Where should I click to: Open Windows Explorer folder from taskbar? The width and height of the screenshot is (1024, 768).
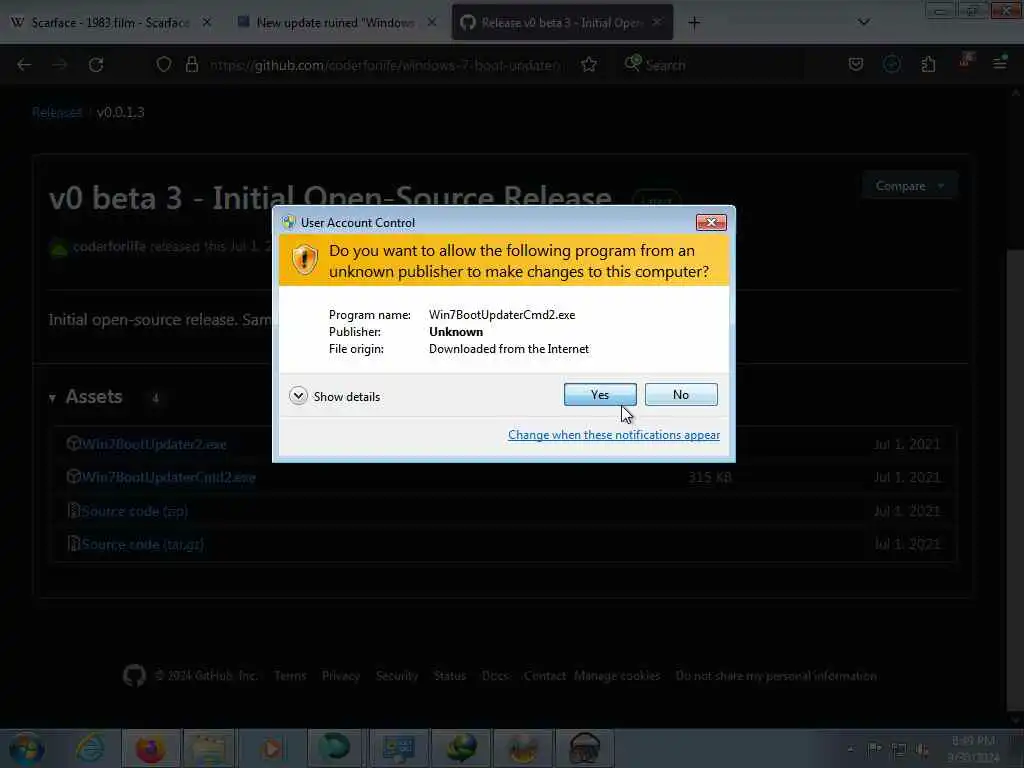tap(209, 748)
